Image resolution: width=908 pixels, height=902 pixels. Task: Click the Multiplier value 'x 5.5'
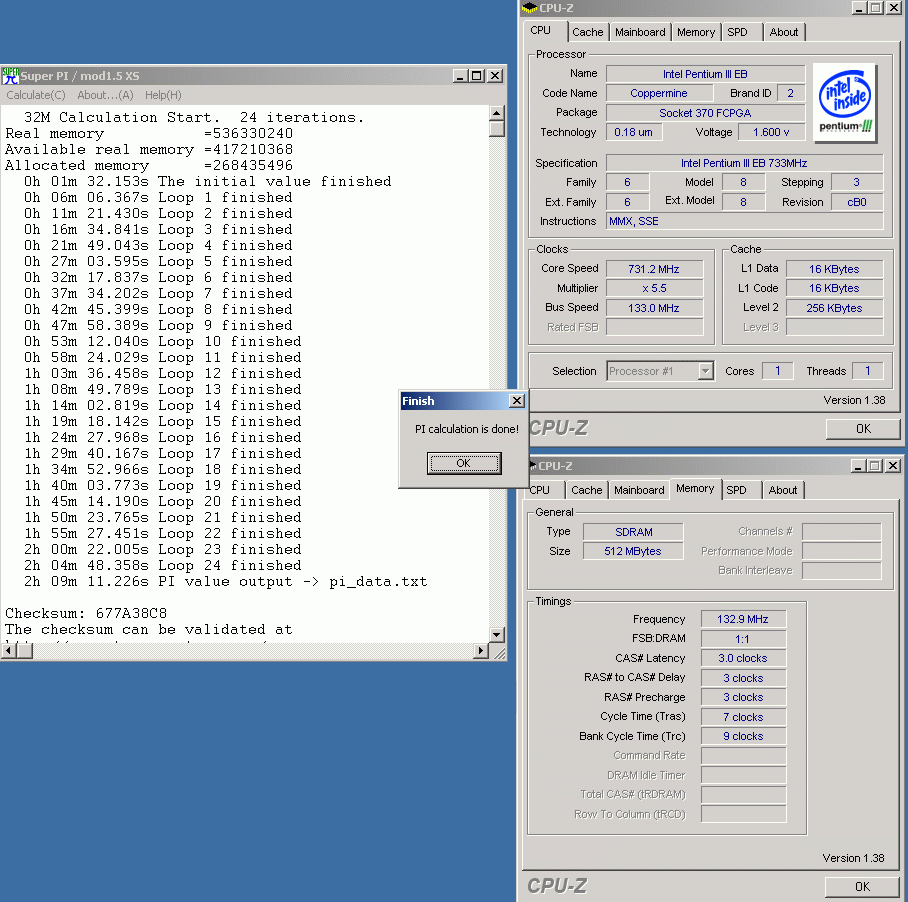coord(654,288)
